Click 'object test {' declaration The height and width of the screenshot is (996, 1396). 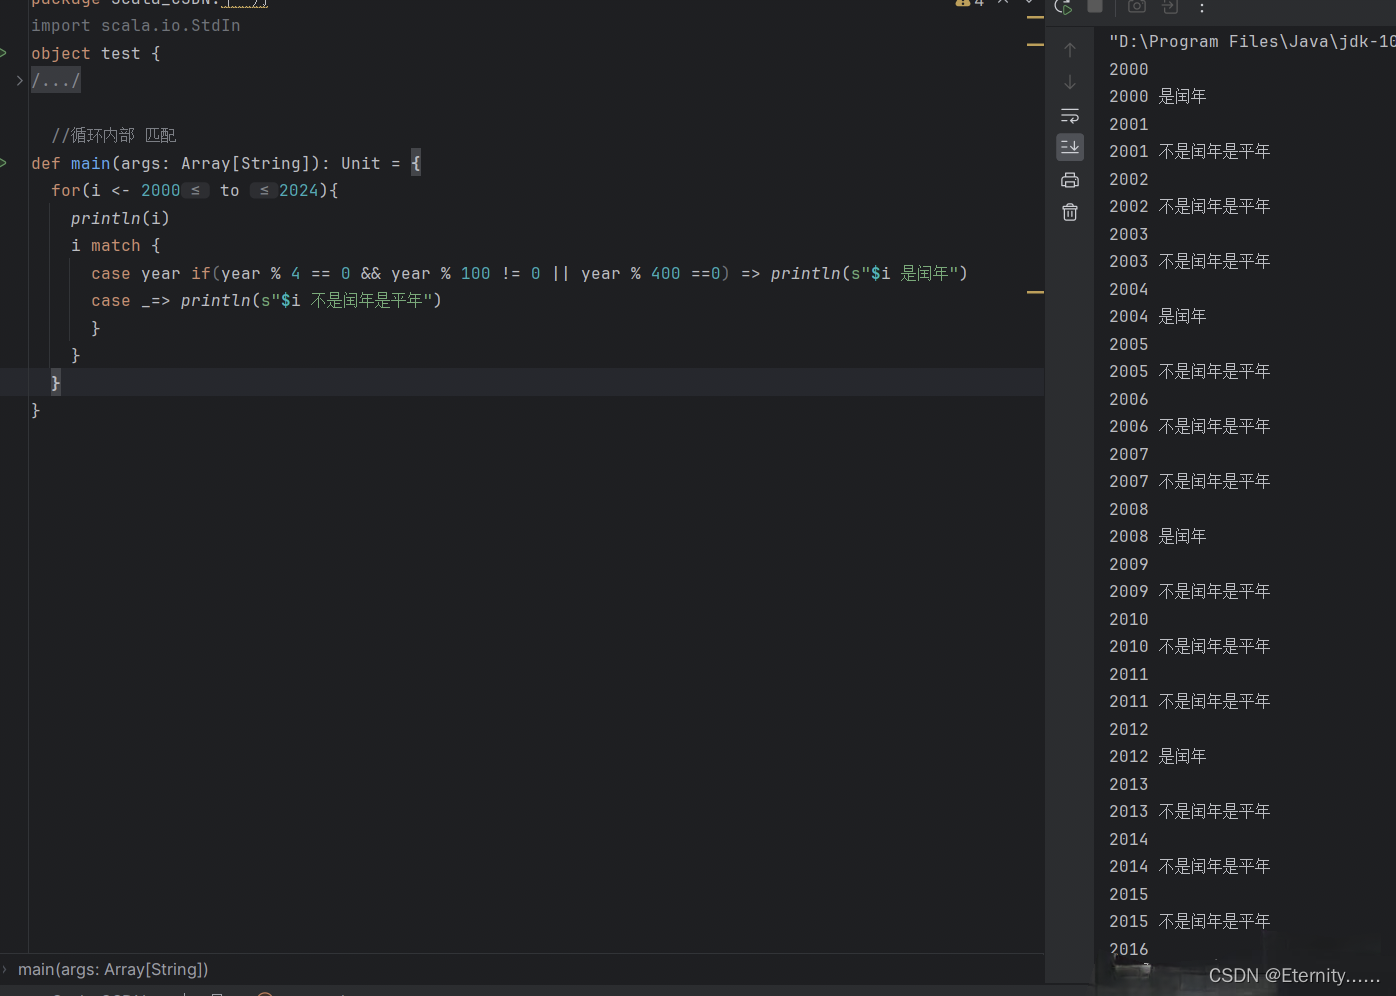(x=96, y=53)
